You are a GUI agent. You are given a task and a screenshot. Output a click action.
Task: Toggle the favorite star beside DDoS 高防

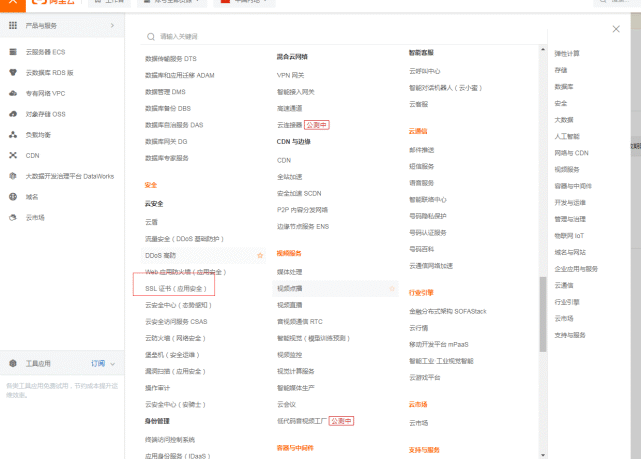click(260, 256)
